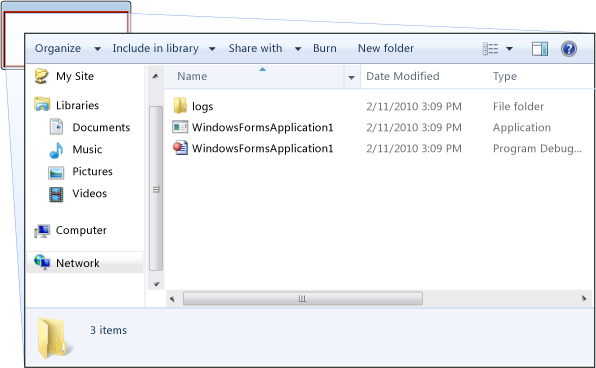Image resolution: width=596 pixels, height=368 pixels.
Task: Click the WindowsFormsApplication1 application icon
Action: (x=180, y=127)
